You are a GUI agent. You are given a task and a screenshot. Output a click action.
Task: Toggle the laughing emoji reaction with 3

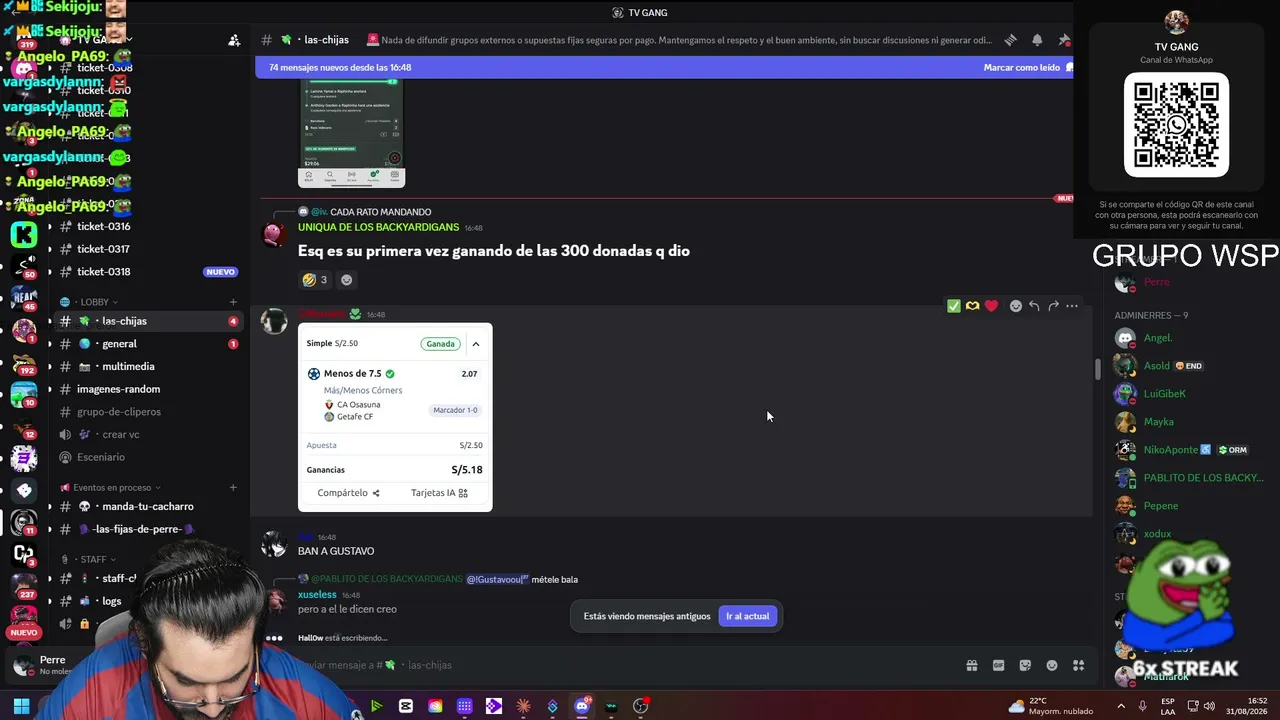point(315,280)
